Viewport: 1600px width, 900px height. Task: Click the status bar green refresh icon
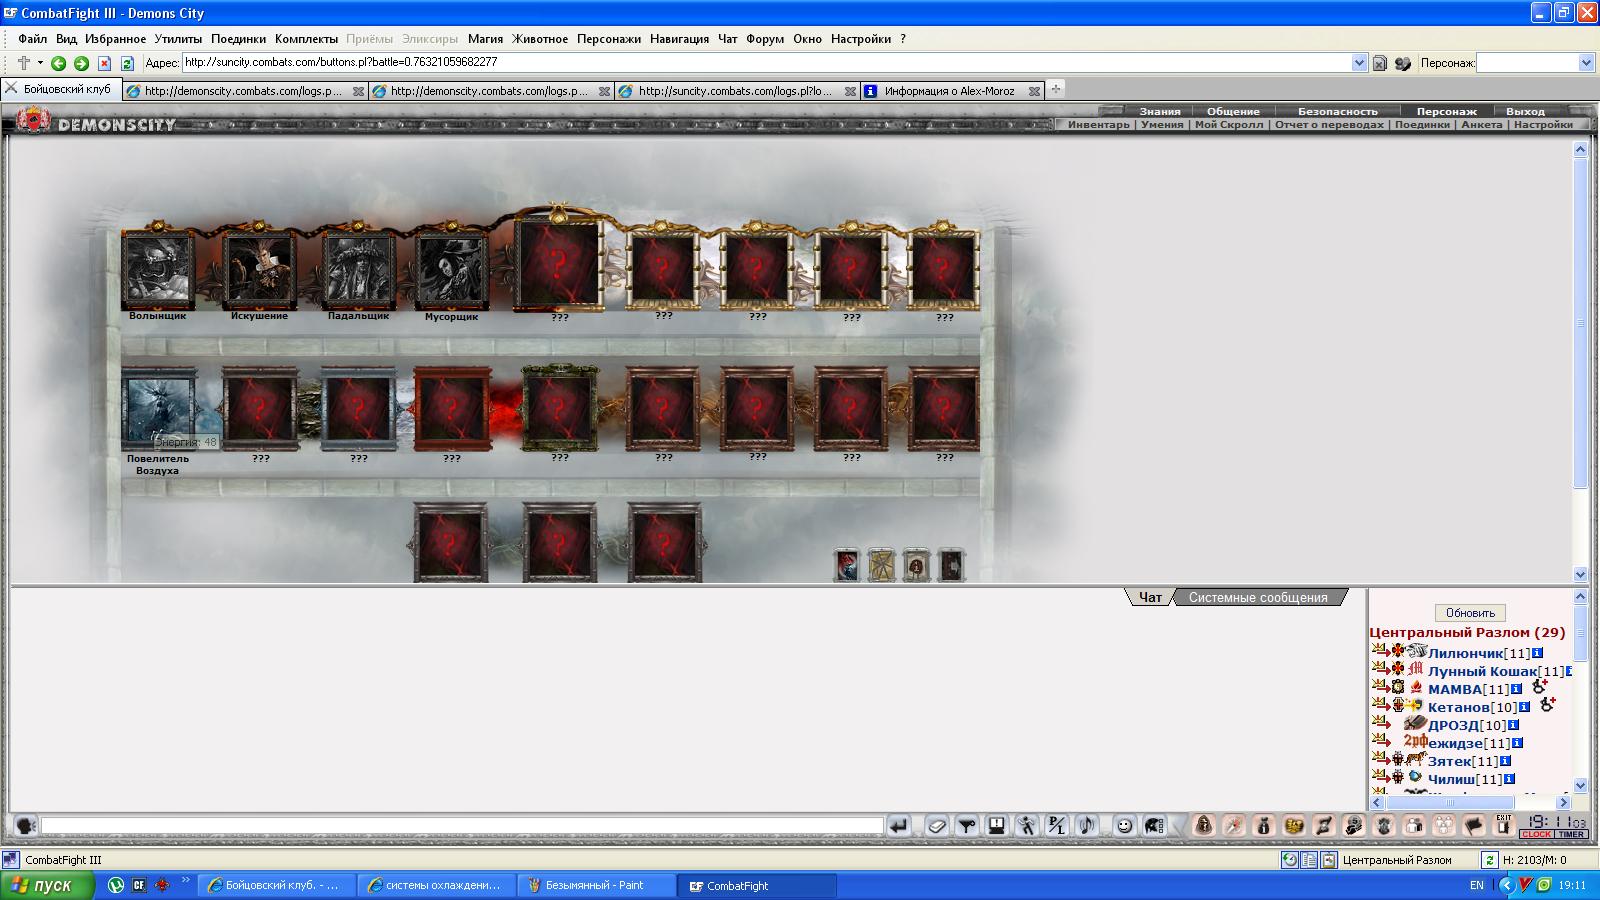[1489, 860]
